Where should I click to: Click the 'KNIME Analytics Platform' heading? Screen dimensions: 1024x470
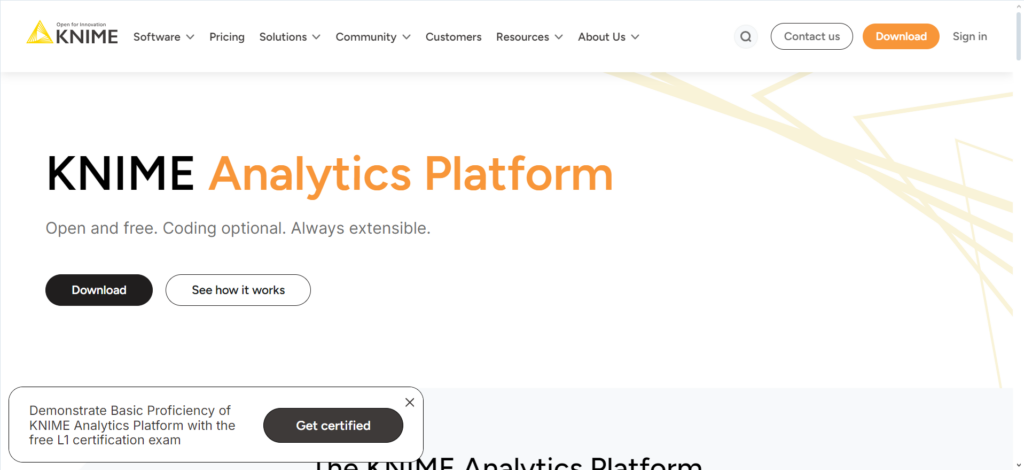coord(330,174)
